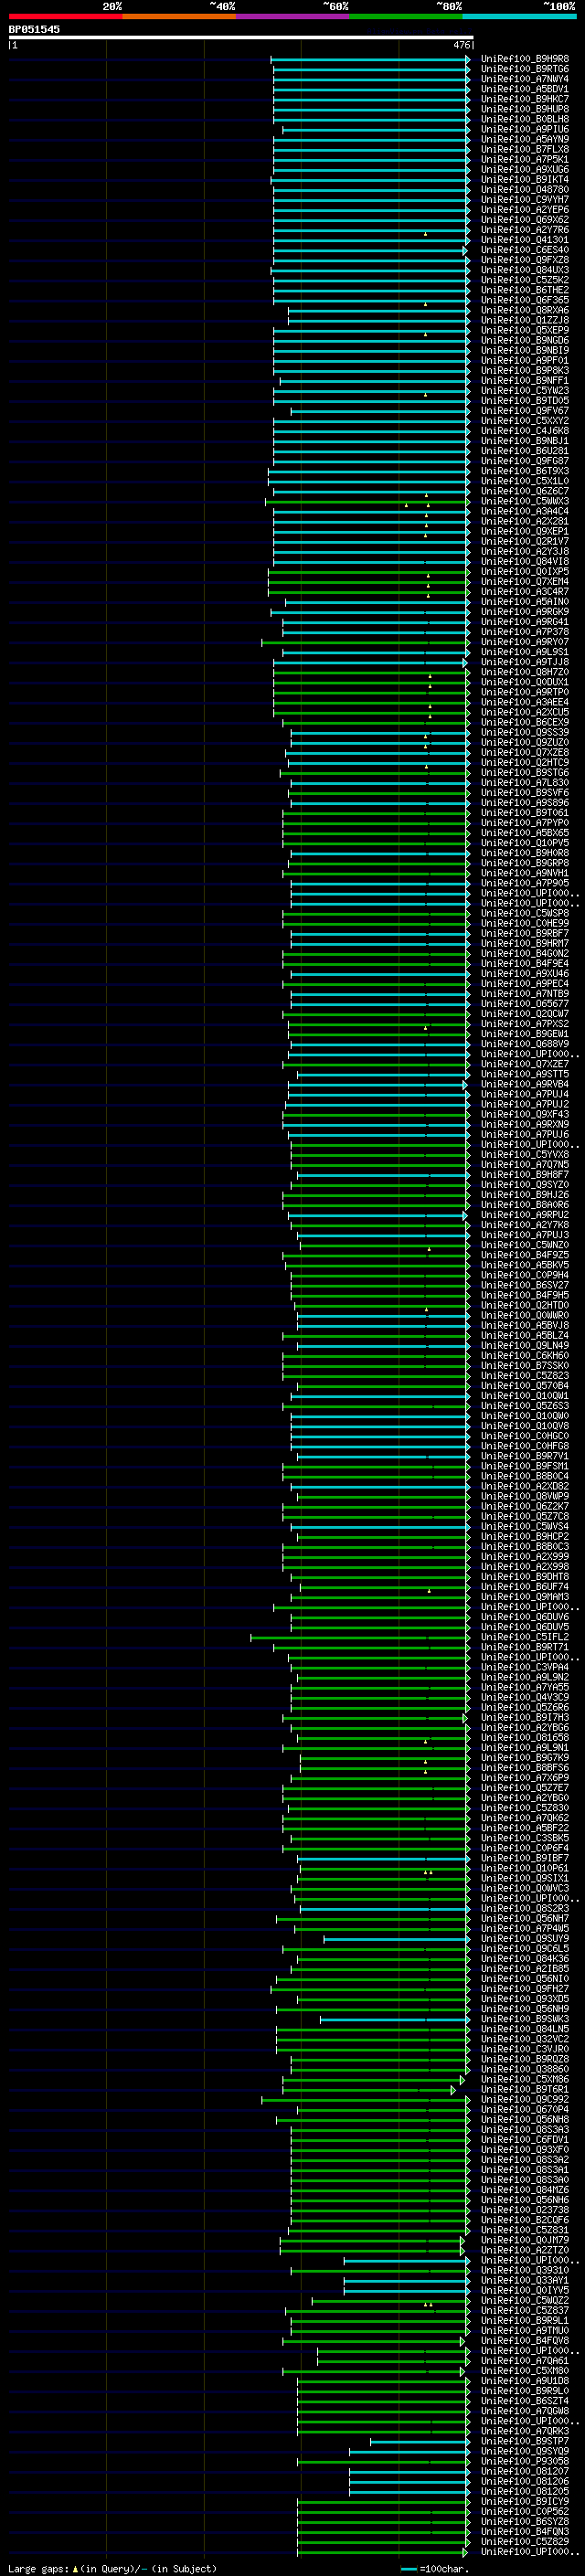
Task: Select hit UniRef100_B8B0C4
Action: point(525,1476)
